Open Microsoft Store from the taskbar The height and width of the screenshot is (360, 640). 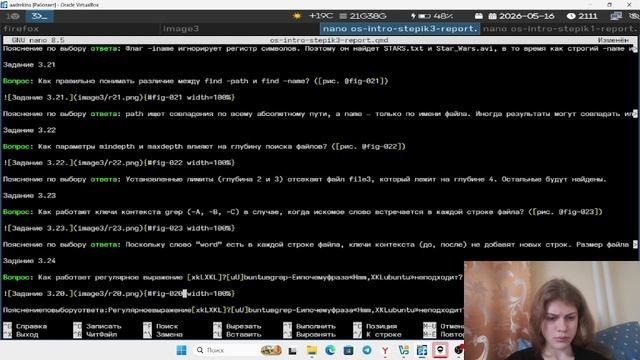click(x=348, y=350)
